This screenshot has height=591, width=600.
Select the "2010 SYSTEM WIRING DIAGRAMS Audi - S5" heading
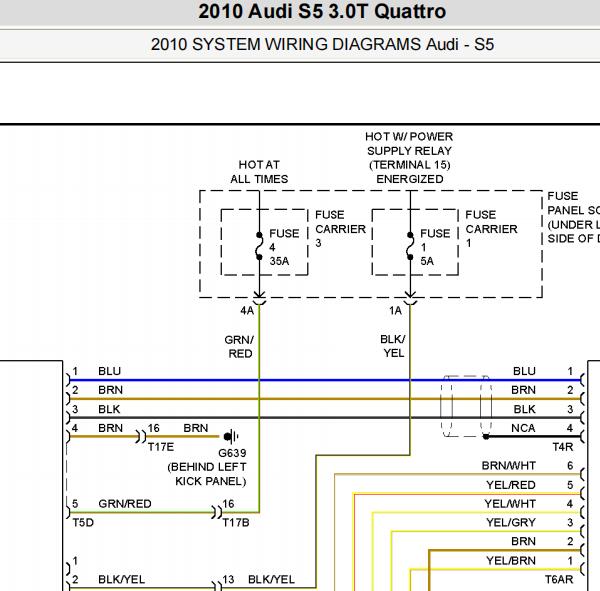[322, 44]
